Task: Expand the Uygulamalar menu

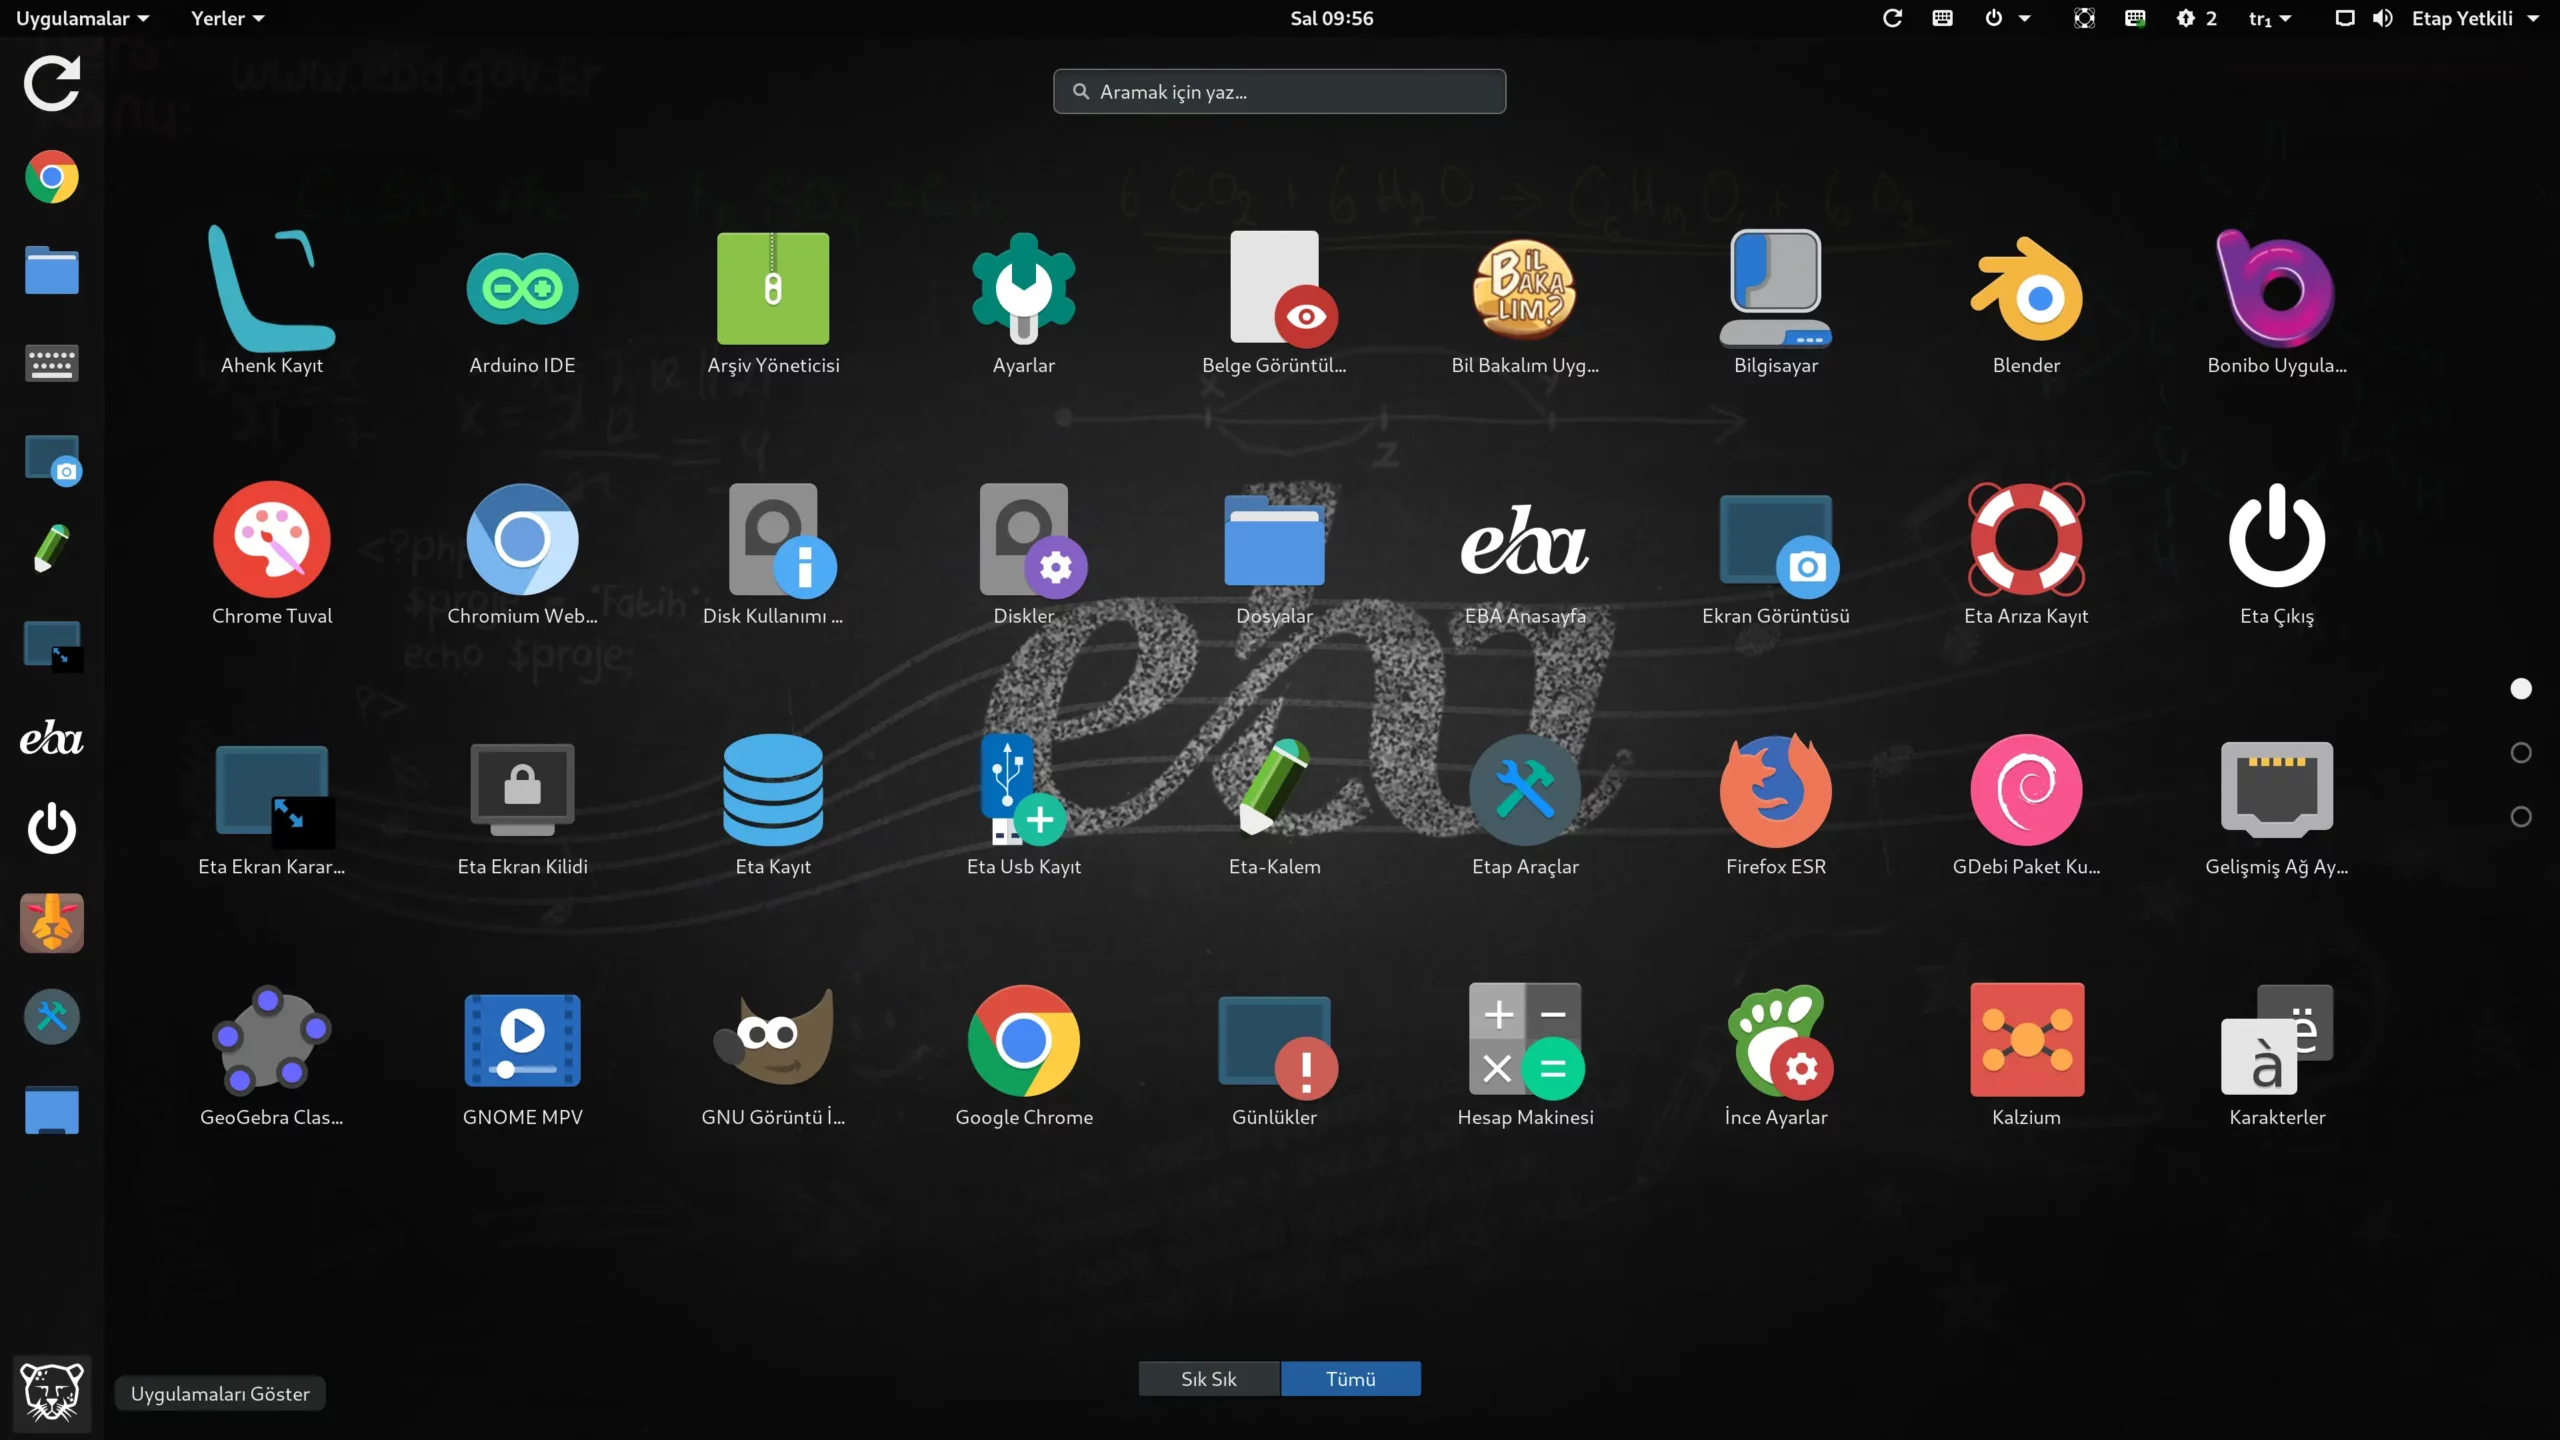Action: 82,18
